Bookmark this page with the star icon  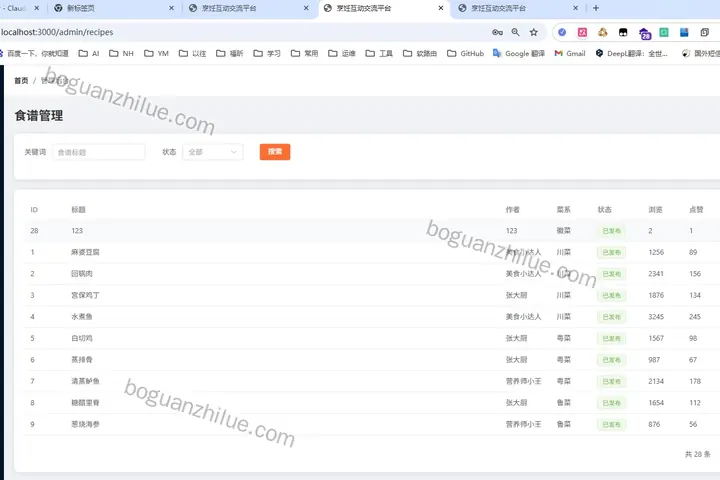pyautogui.click(x=534, y=32)
